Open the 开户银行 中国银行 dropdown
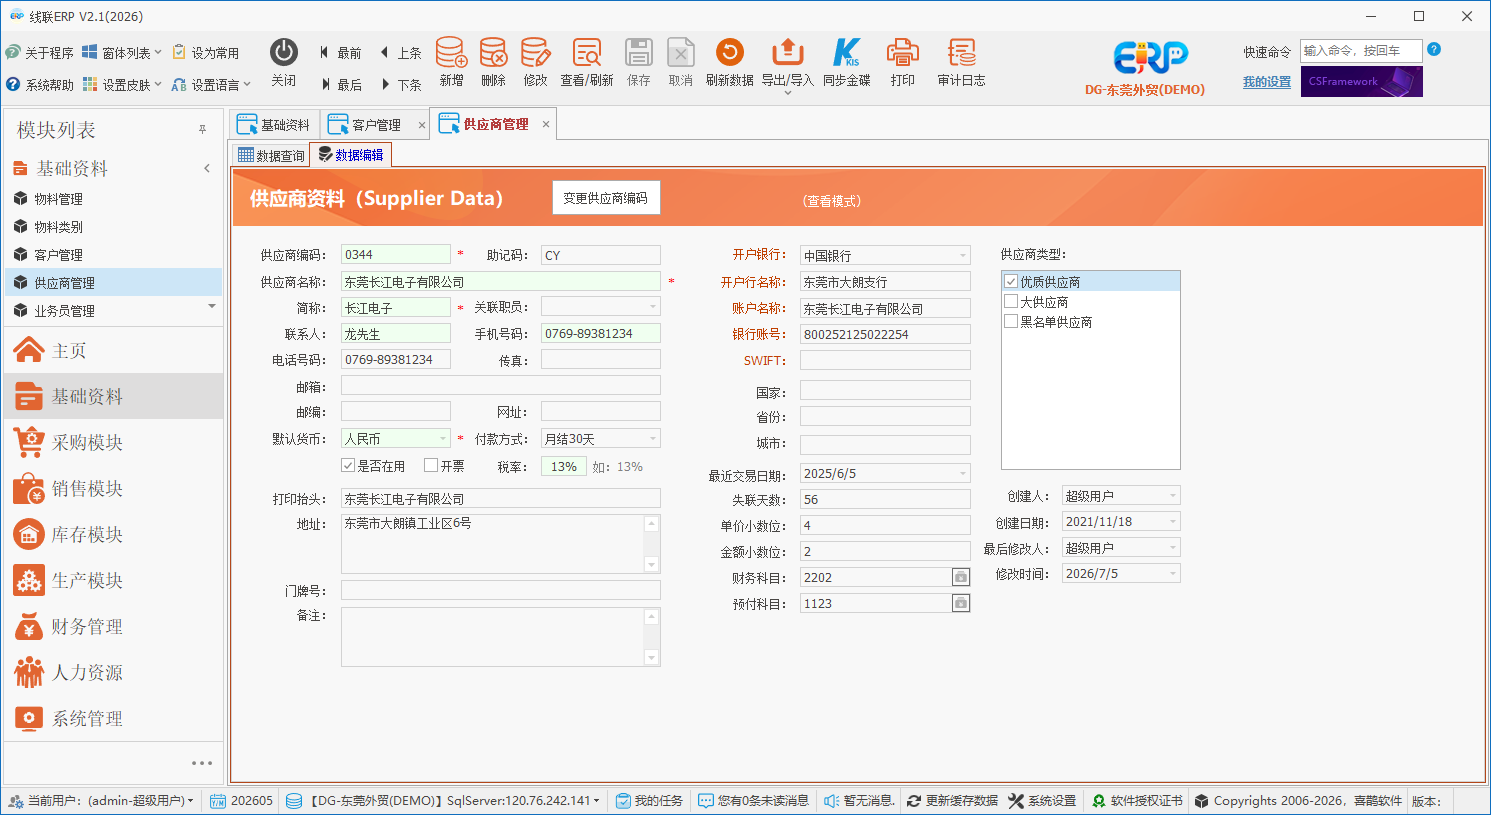The width and height of the screenshot is (1491, 815). (x=963, y=255)
